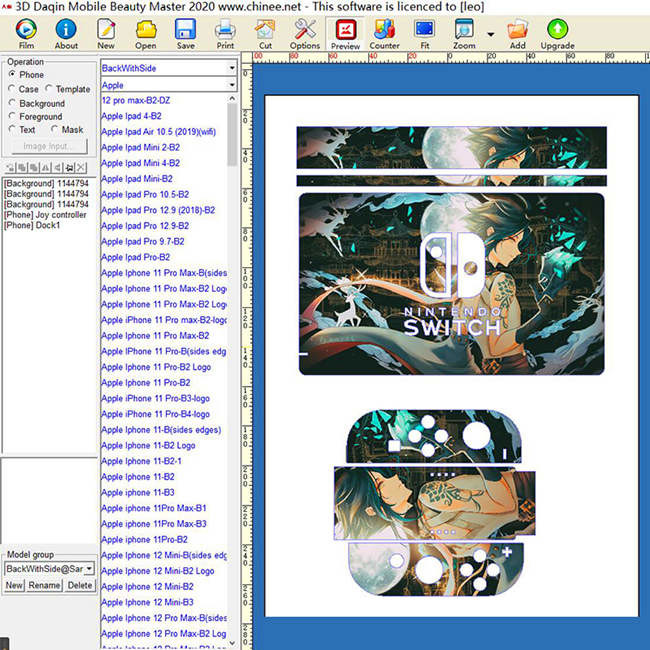Viewport: 650px width, 650px height.
Task: Click the vertical flip triangle icon
Action: point(58,167)
